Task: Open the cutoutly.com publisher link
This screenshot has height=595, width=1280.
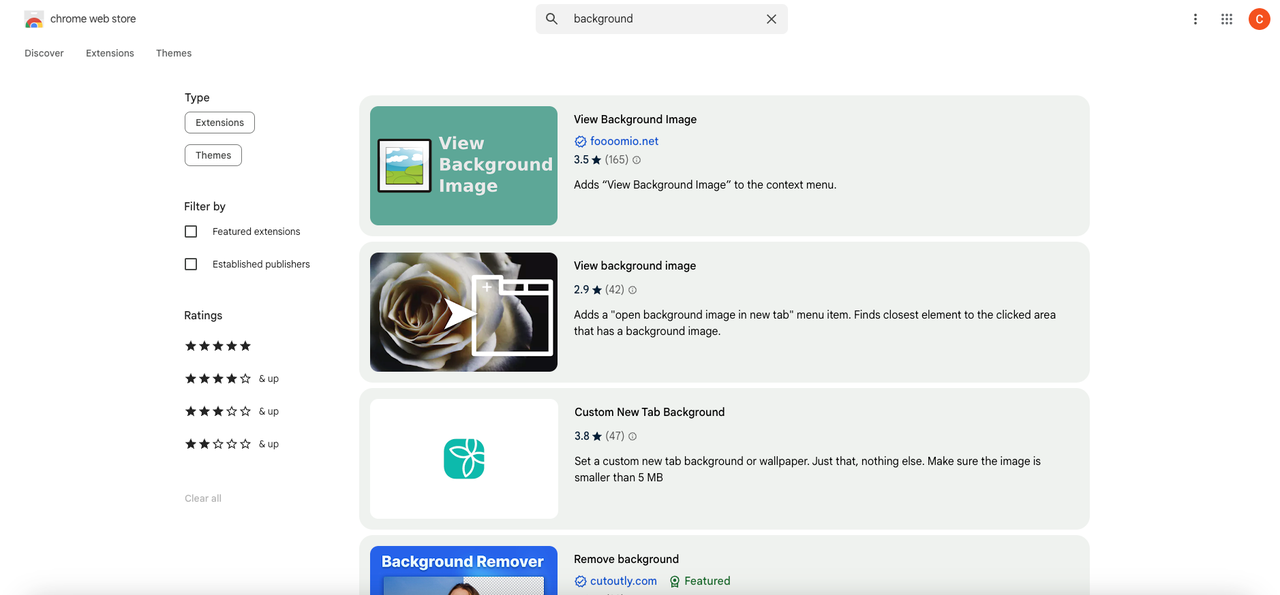Action: (x=623, y=581)
